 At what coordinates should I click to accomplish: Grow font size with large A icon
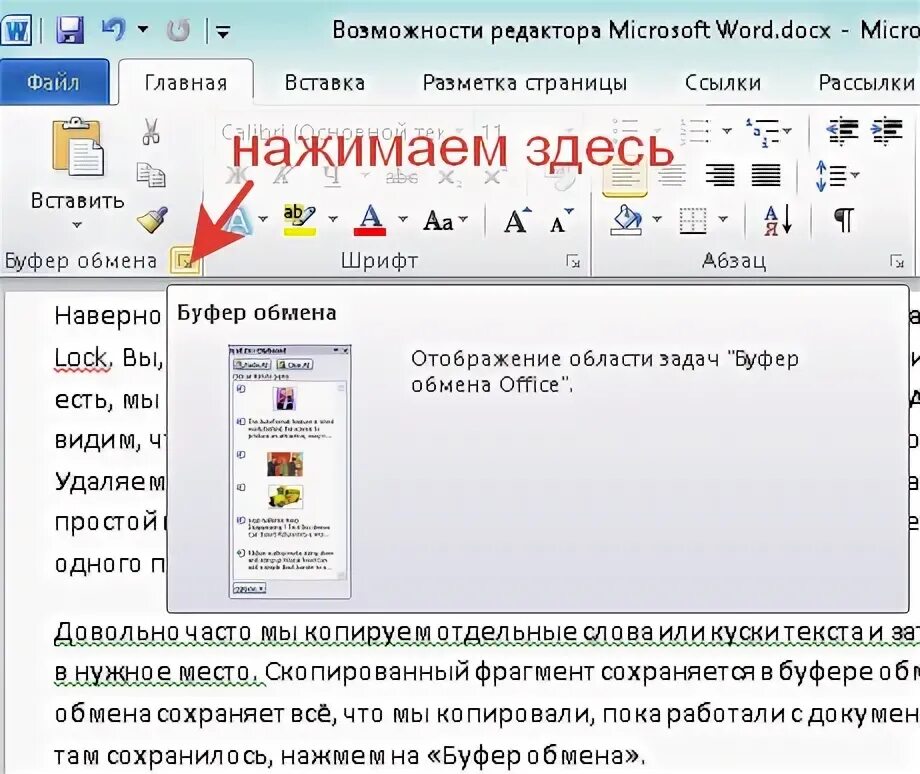coord(517,220)
